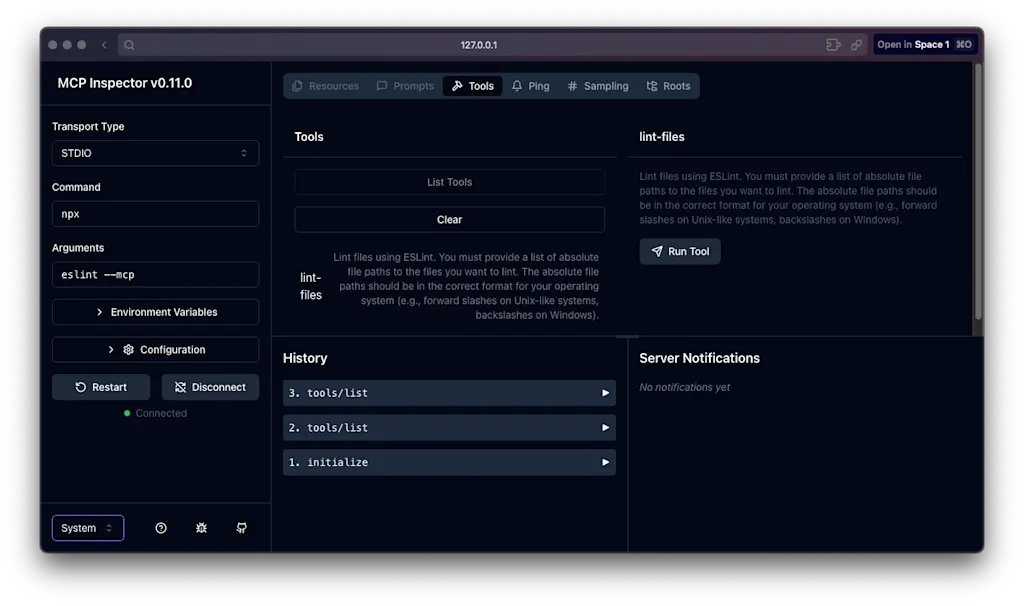Open the Resources tab

[x=325, y=86]
